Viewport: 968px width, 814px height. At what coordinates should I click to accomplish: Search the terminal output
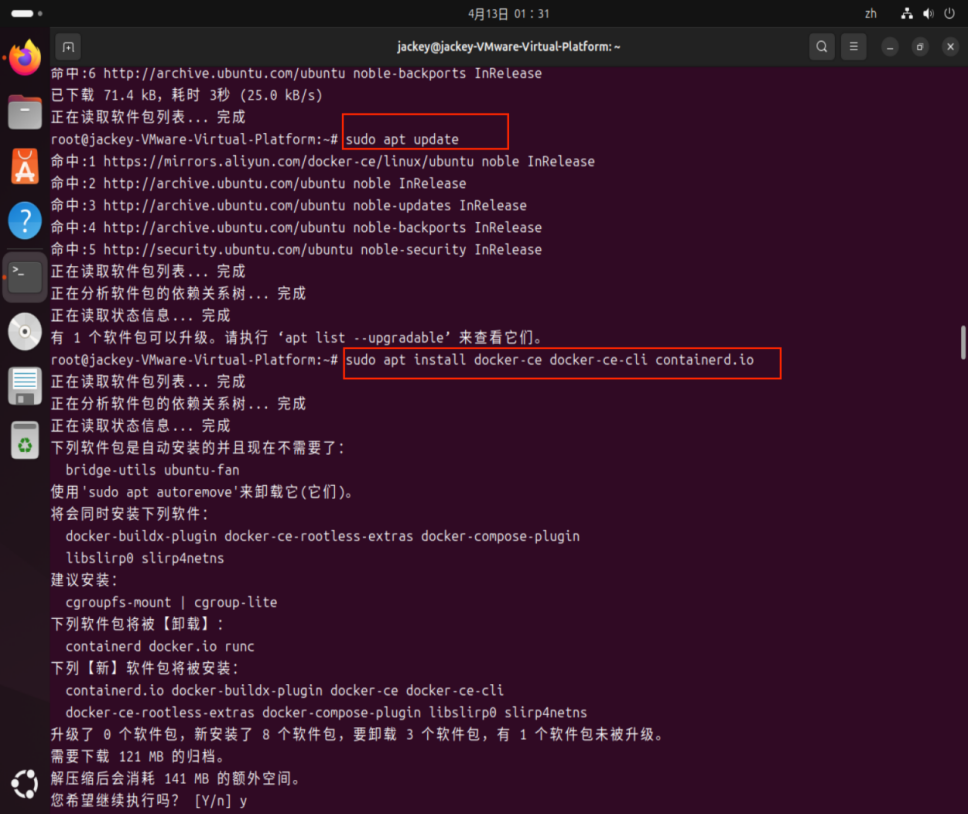pyautogui.click(x=822, y=47)
